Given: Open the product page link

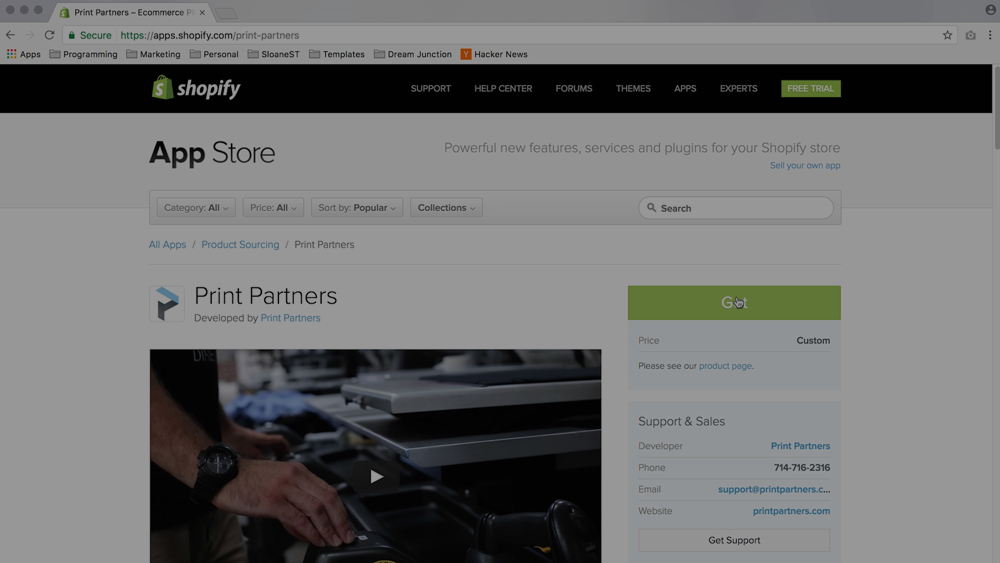Looking at the screenshot, I should [725, 366].
